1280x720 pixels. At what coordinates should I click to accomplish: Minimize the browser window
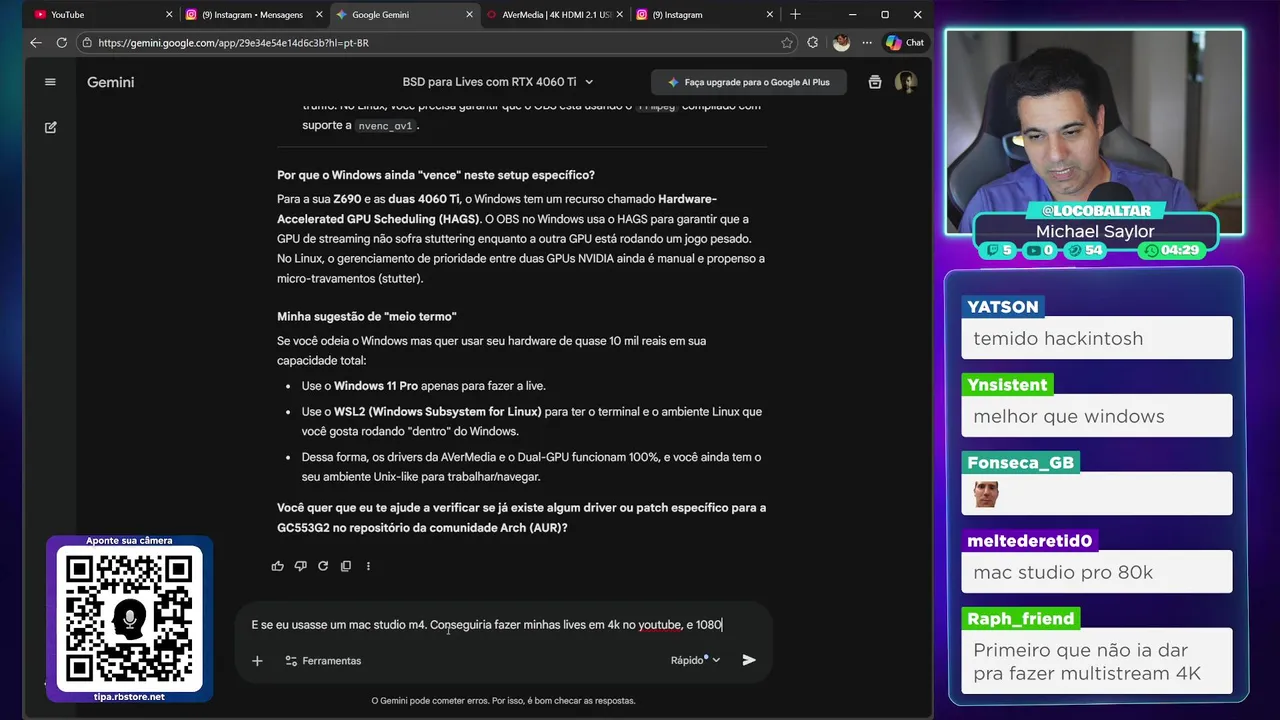pos(852,15)
